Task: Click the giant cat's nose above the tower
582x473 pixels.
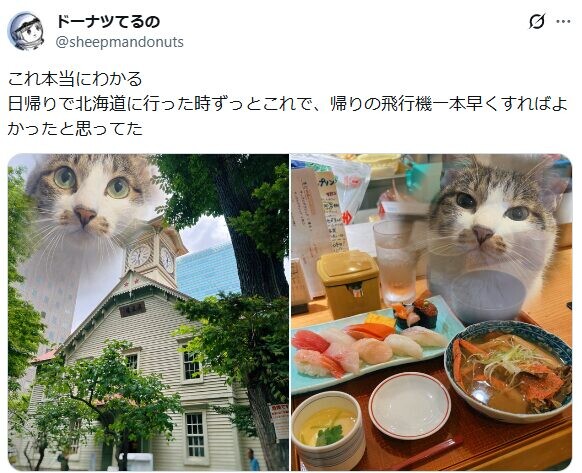Action: (x=85, y=215)
